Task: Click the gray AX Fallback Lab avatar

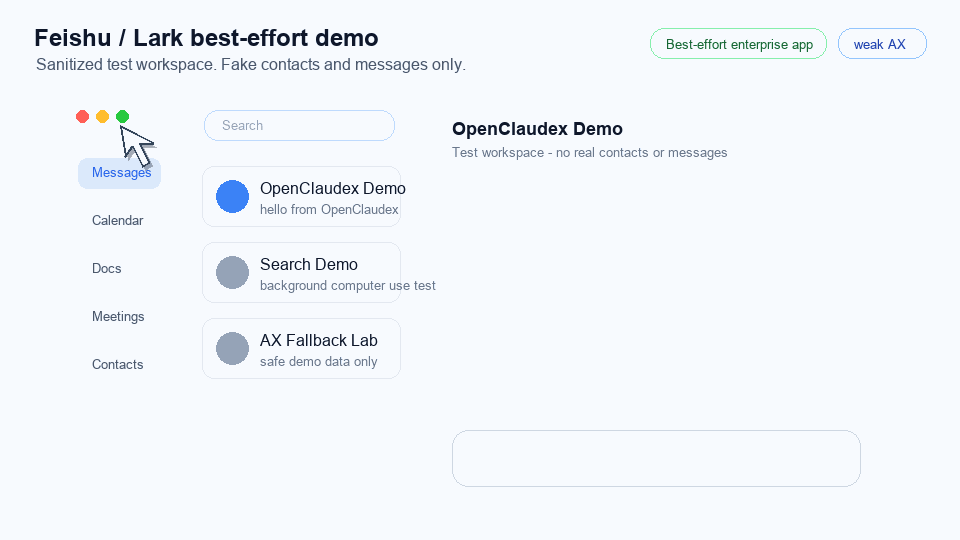Action: click(x=233, y=348)
